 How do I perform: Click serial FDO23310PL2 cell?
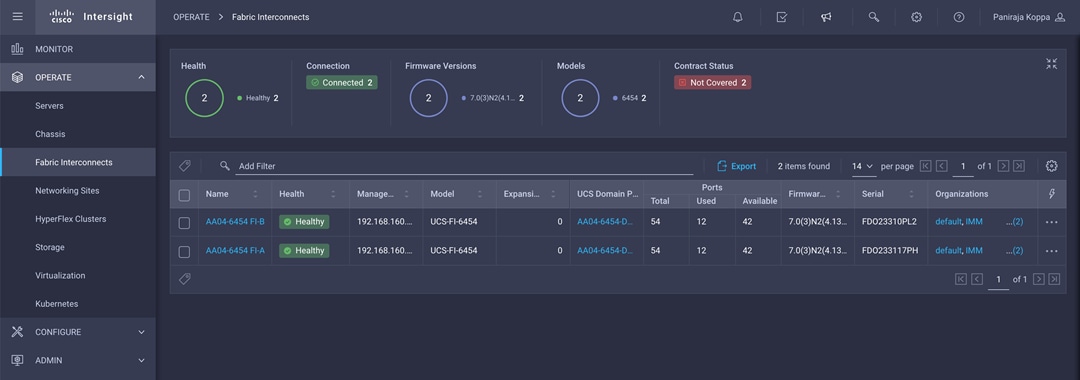889,222
